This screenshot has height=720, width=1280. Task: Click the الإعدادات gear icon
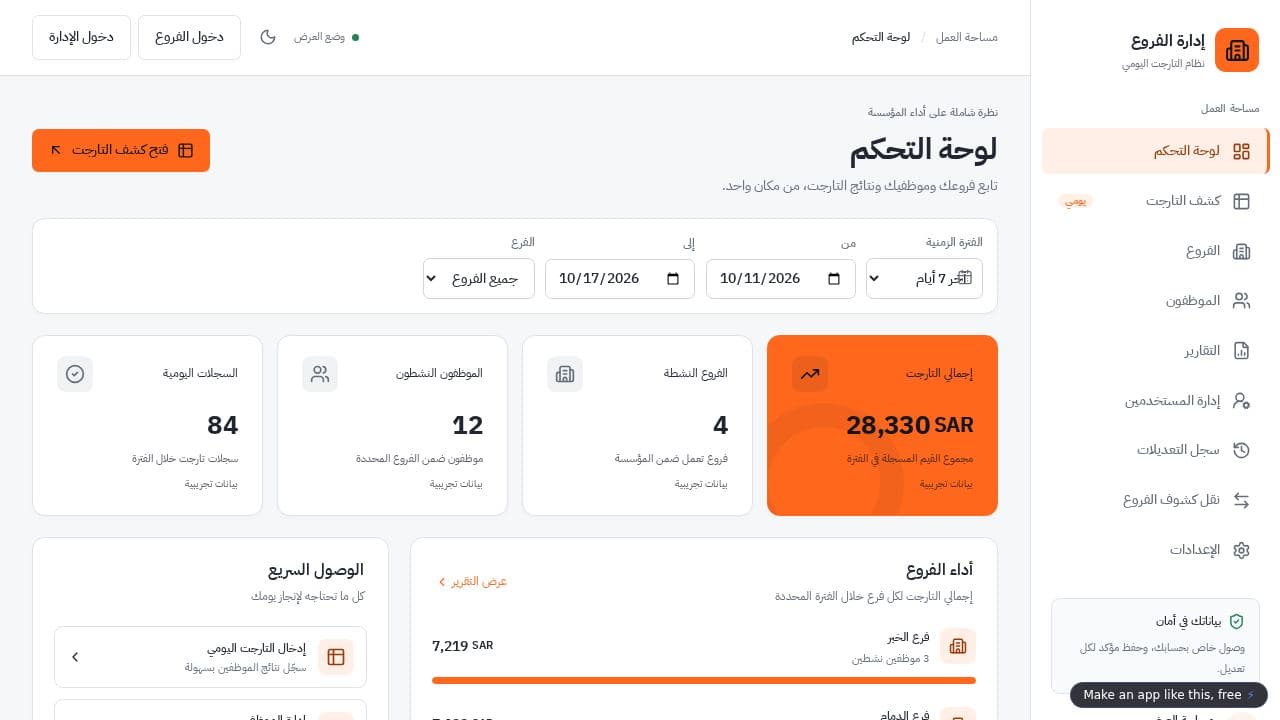pos(1241,550)
